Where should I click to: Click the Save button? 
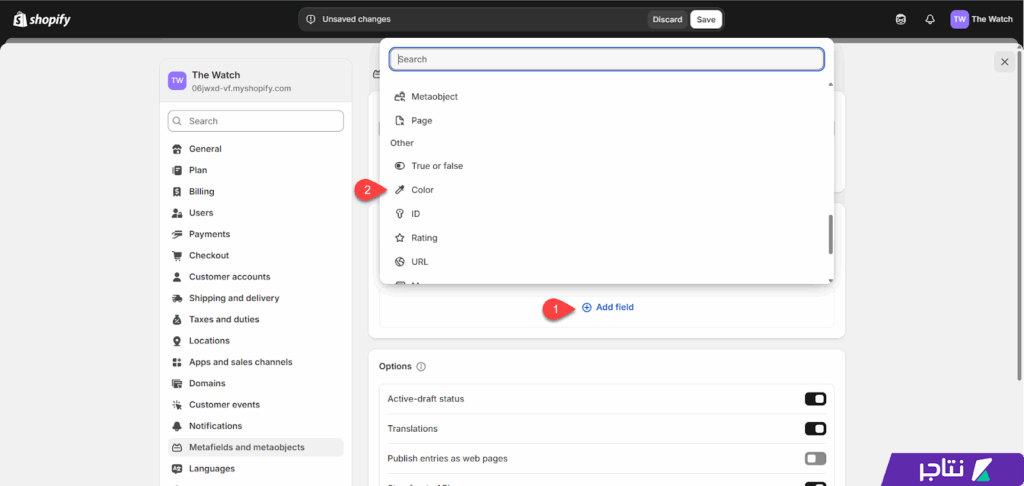(706, 19)
